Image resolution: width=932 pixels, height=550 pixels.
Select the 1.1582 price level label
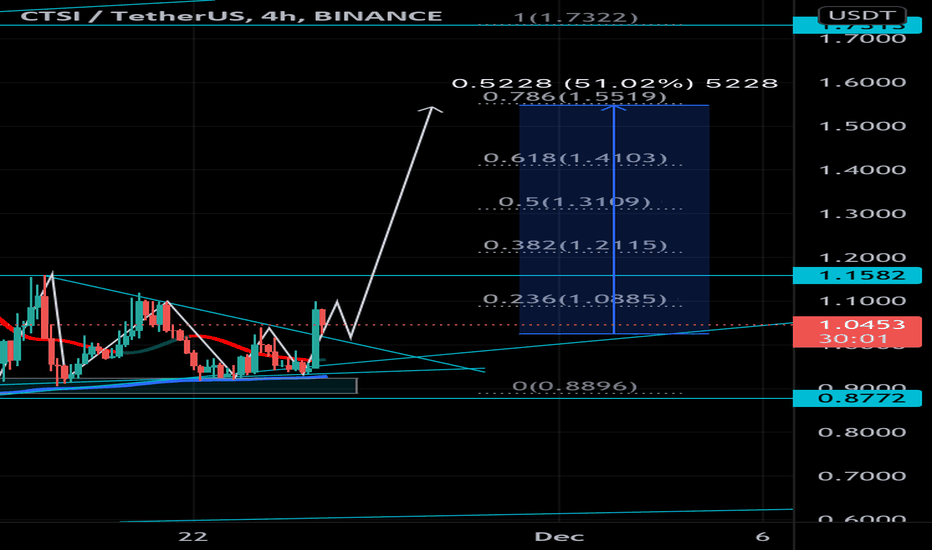(x=857, y=275)
